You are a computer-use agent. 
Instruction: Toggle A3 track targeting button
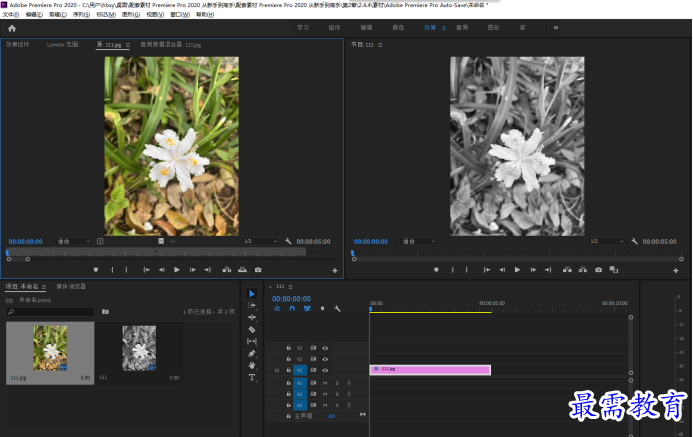(300, 405)
